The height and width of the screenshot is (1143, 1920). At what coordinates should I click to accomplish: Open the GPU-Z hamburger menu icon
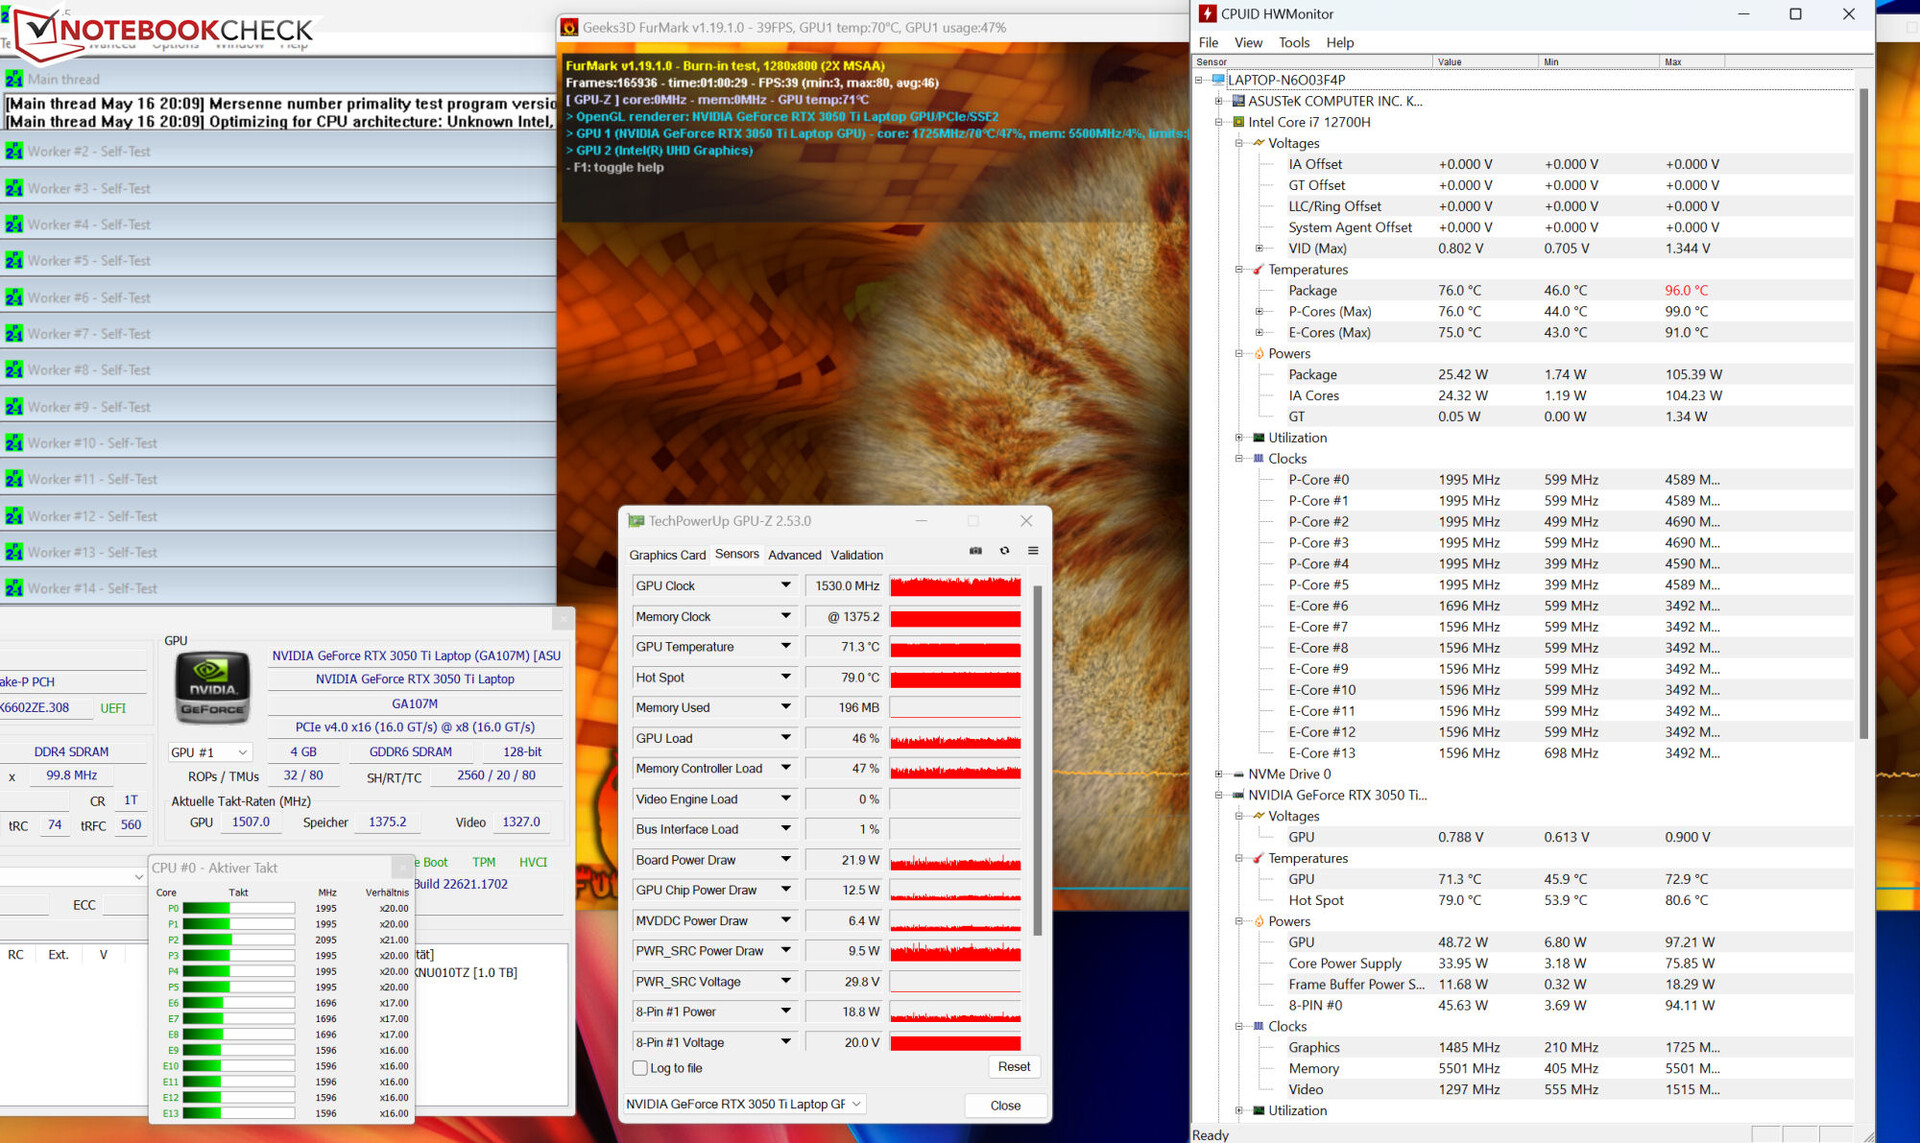click(x=1033, y=551)
